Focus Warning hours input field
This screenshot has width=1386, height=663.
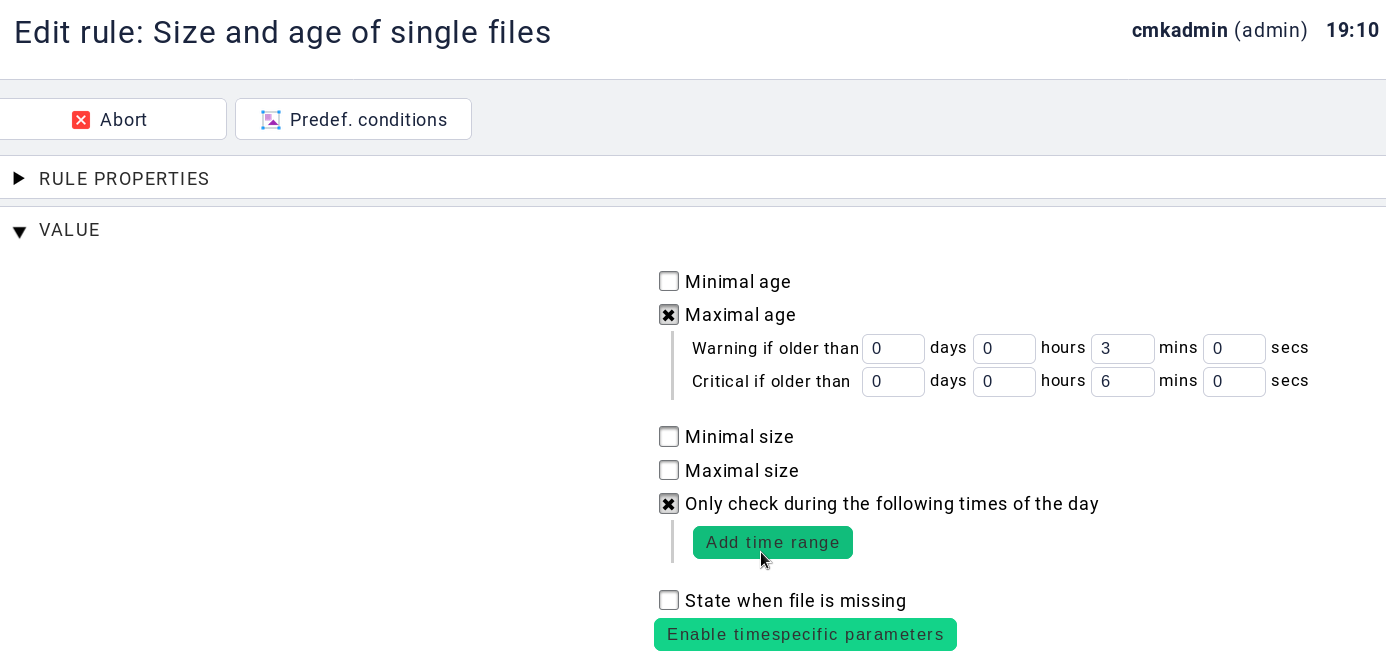(1004, 348)
